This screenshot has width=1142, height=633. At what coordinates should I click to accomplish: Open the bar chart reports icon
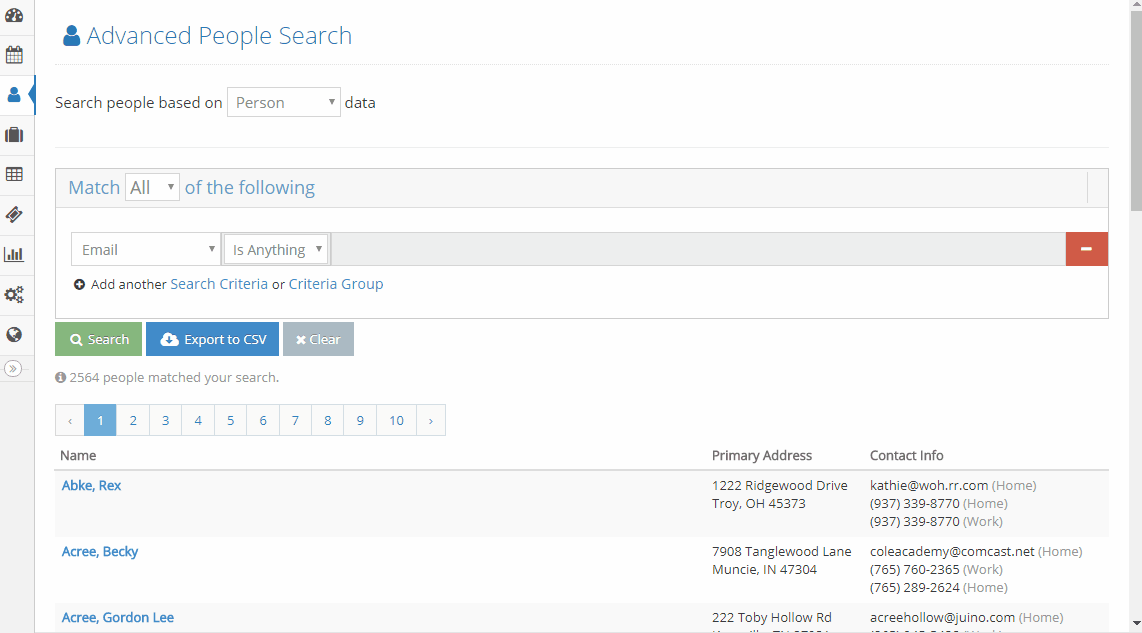(14, 254)
